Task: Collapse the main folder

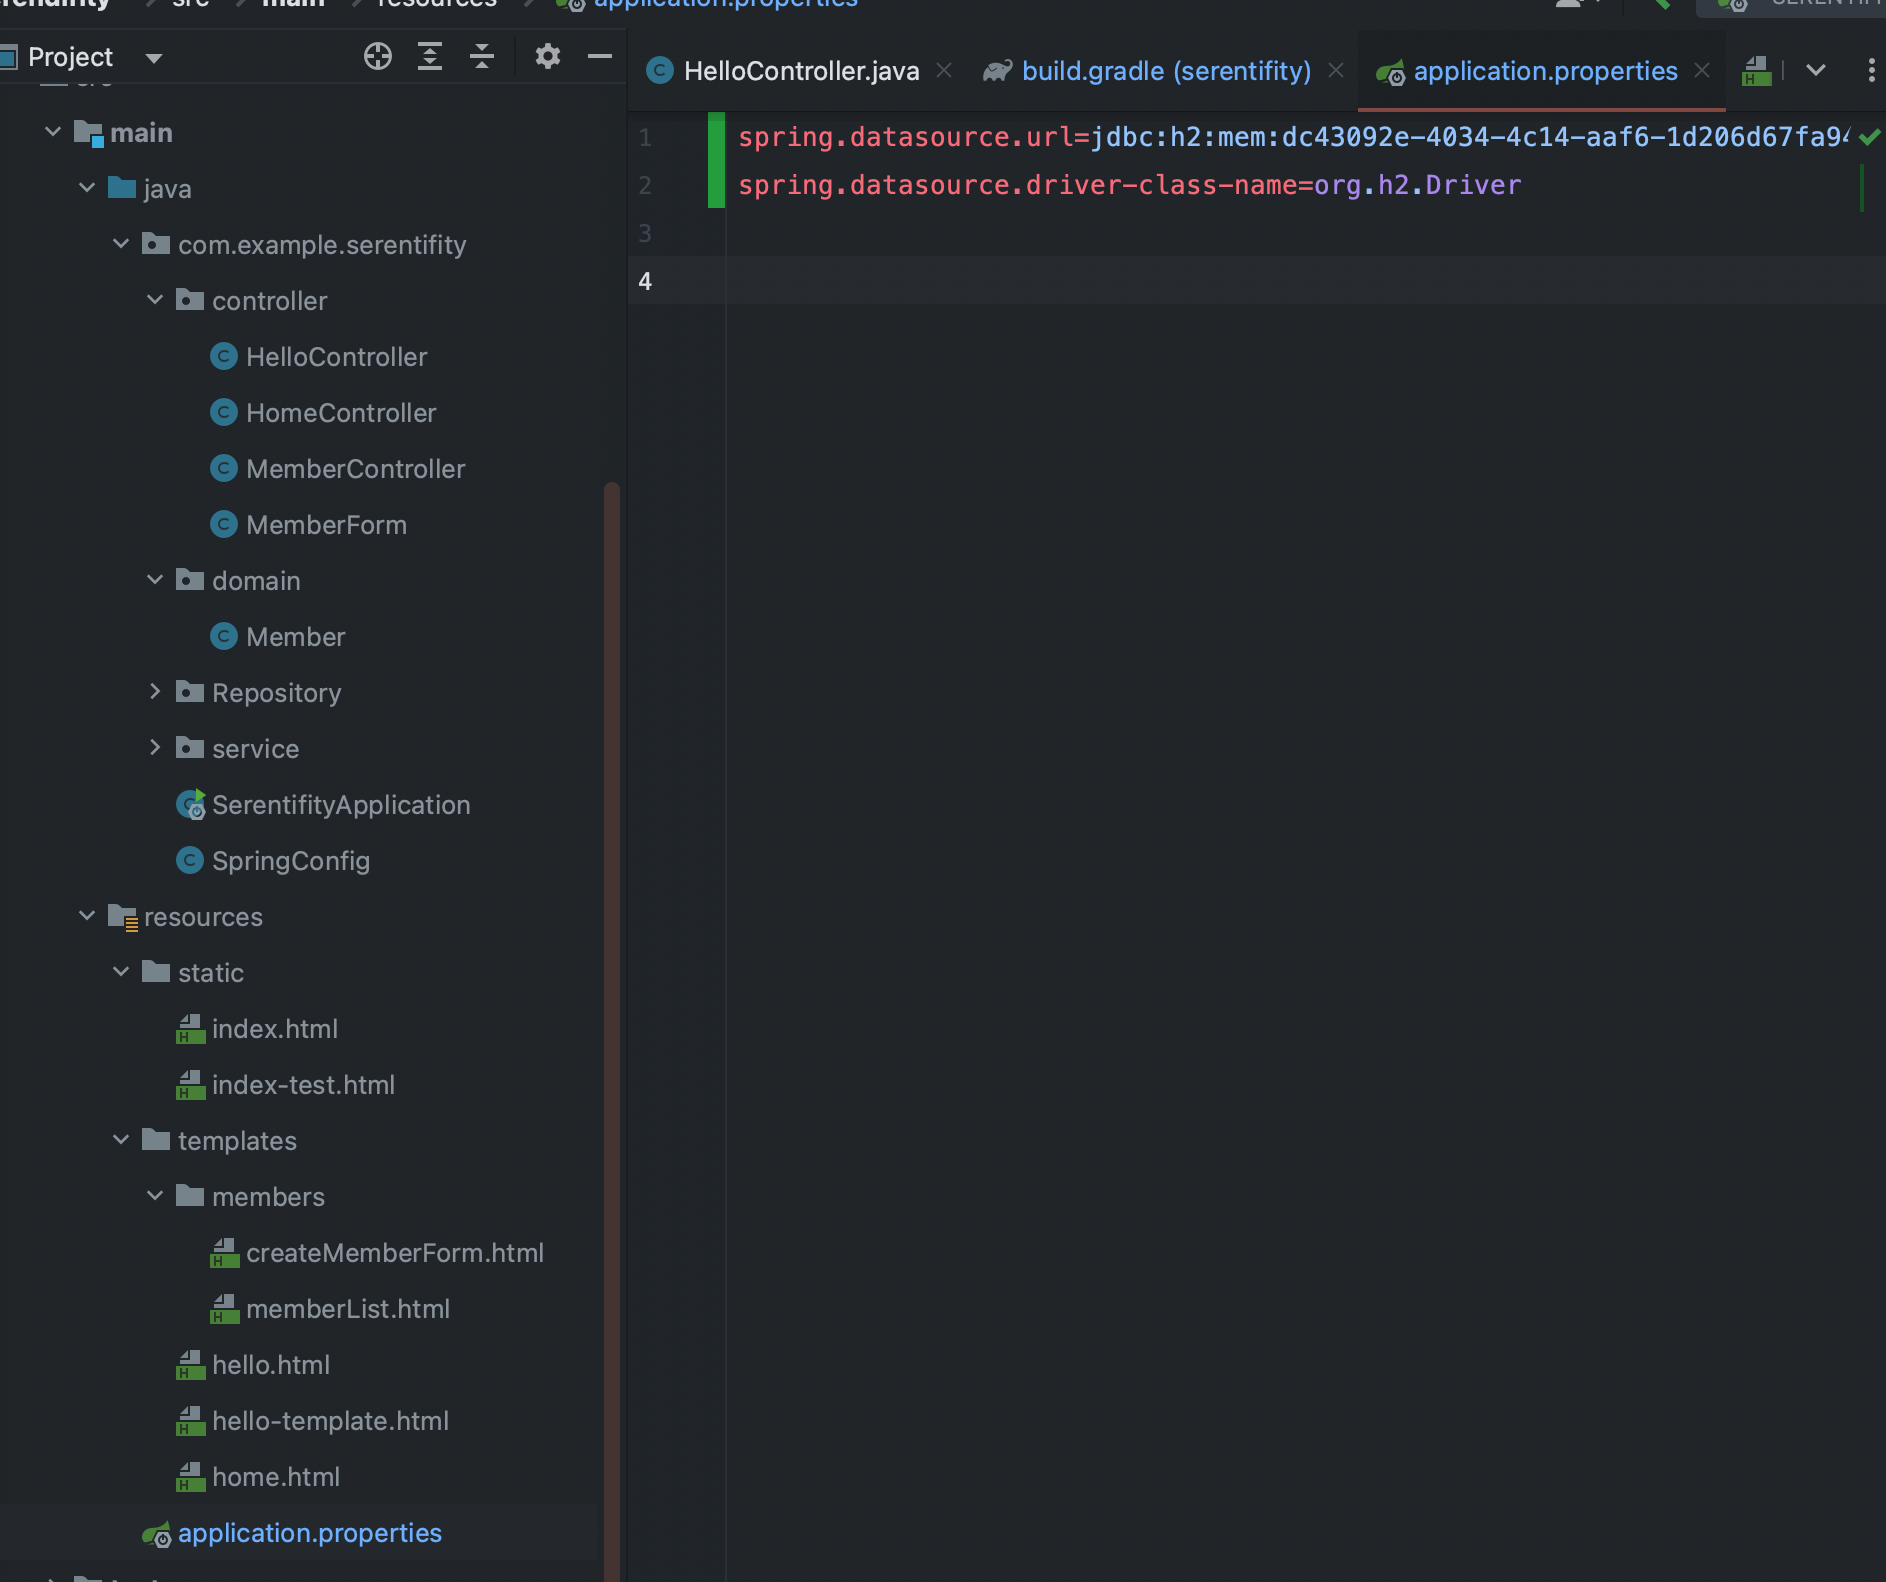Action: [x=53, y=132]
